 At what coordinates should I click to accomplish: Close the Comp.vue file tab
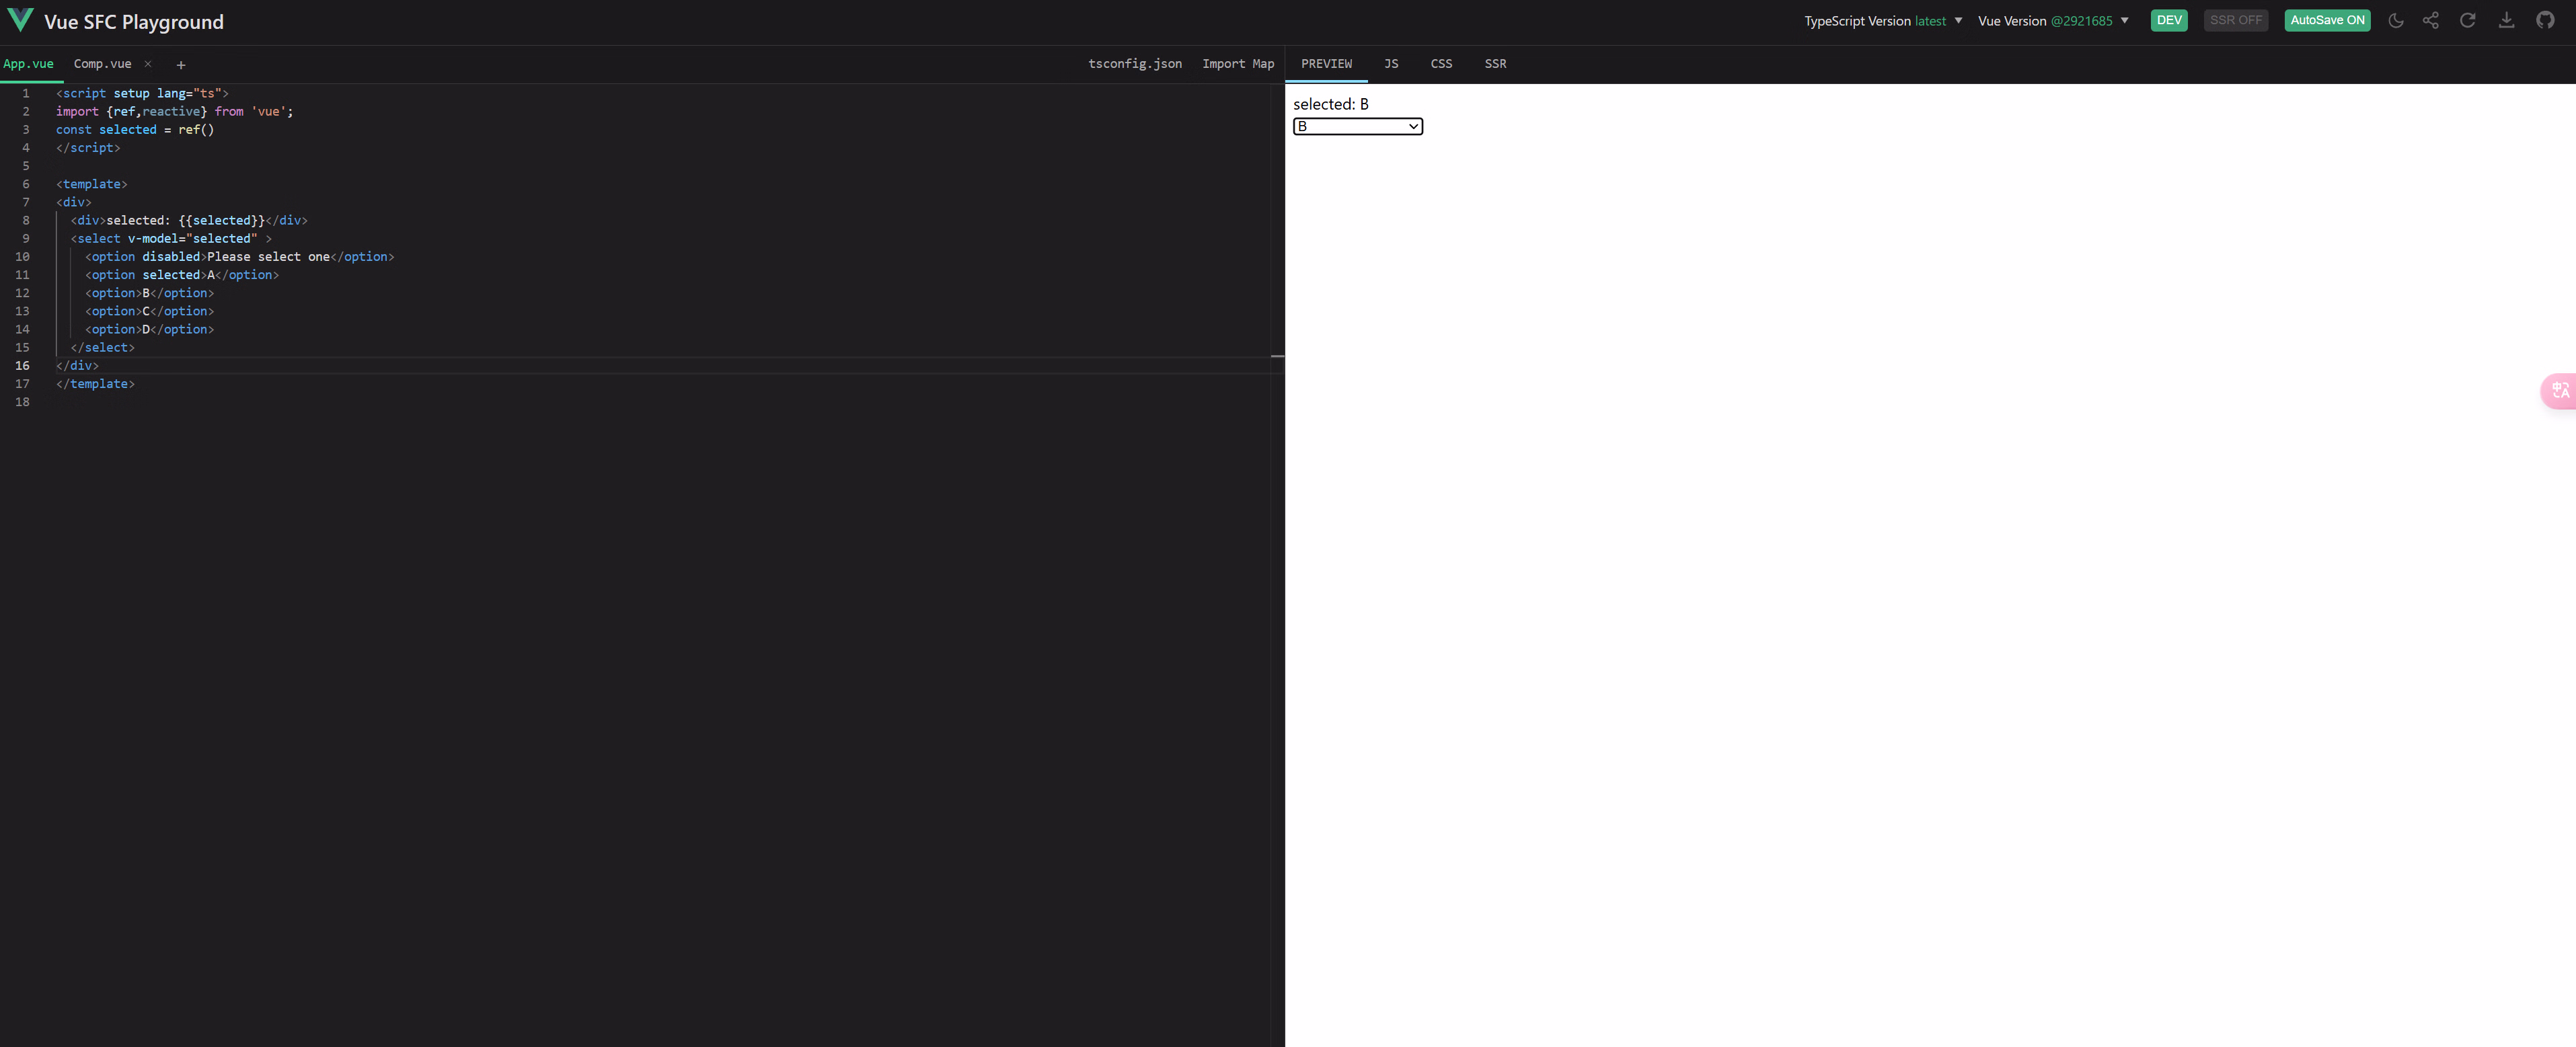(148, 64)
